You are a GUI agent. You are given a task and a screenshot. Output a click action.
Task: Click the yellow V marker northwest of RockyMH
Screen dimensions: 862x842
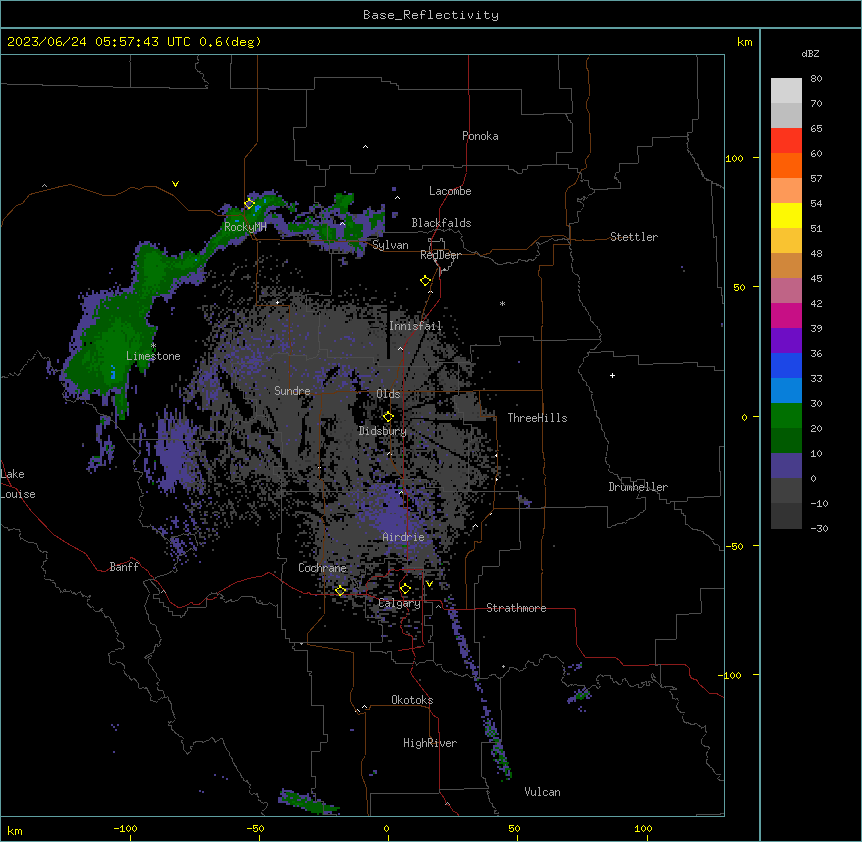pyautogui.click(x=175, y=184)
